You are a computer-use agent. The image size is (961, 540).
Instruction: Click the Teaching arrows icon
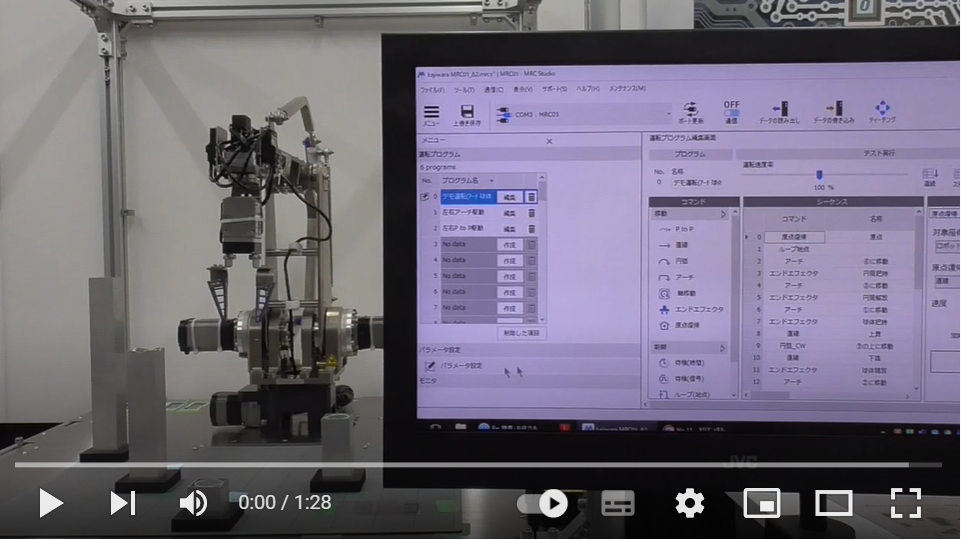(x=882, y=110)
